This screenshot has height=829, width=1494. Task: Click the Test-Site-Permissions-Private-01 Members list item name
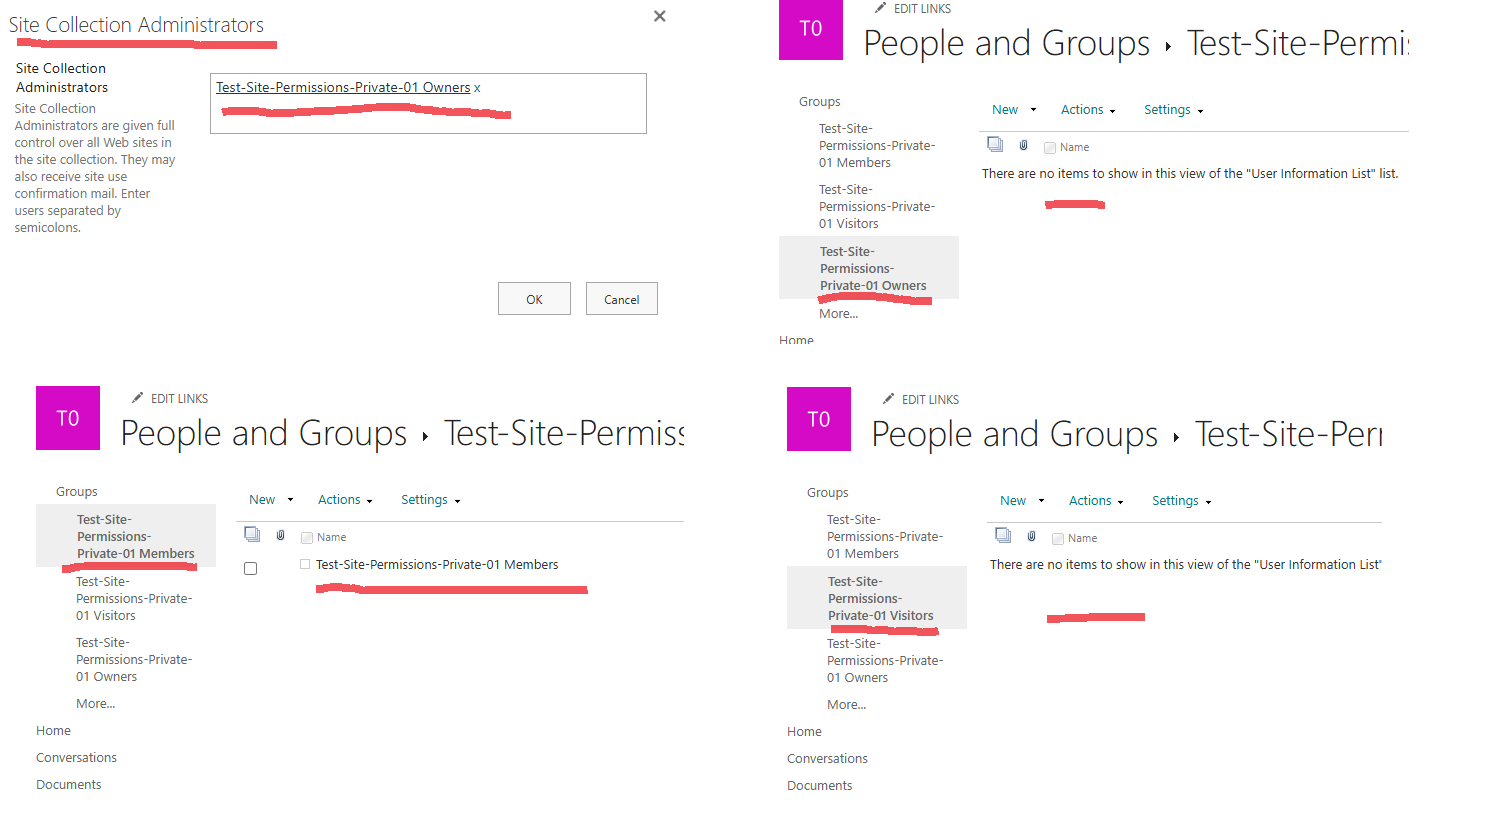(x=437, y=564)
